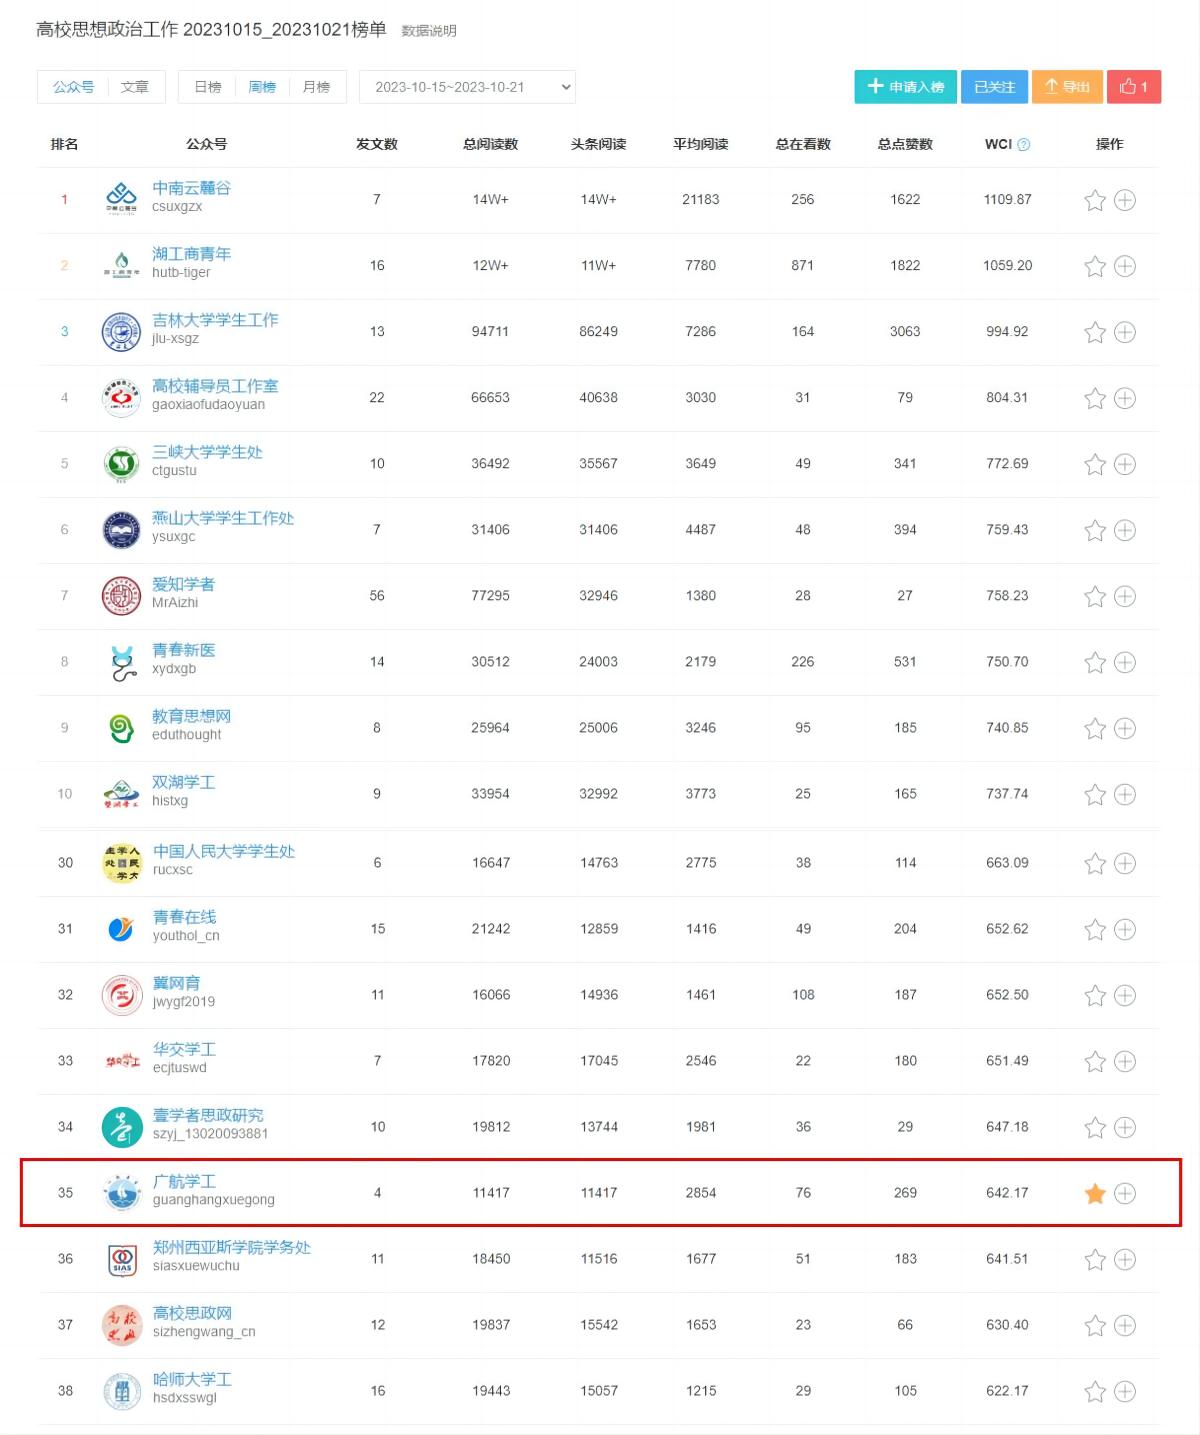
Task: Click the 申请入榜 button
Action: point(905,87)
